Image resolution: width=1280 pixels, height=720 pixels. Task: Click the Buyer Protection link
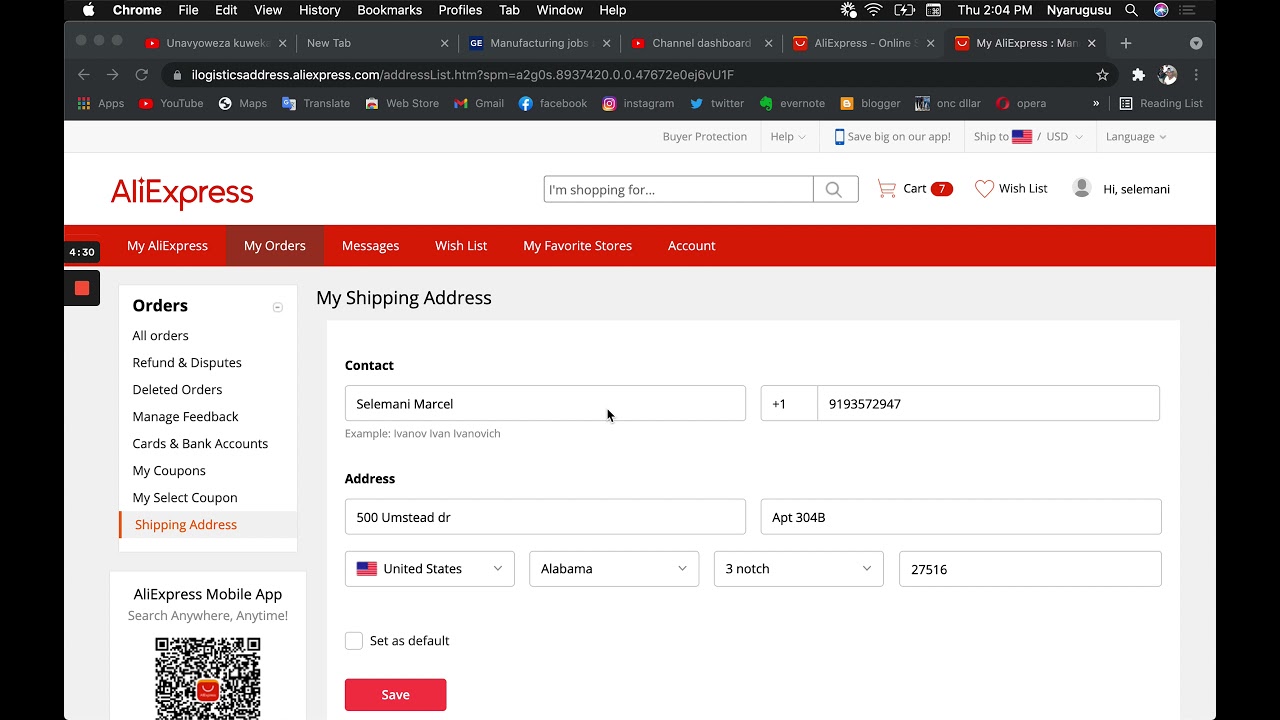click(705, 137)
